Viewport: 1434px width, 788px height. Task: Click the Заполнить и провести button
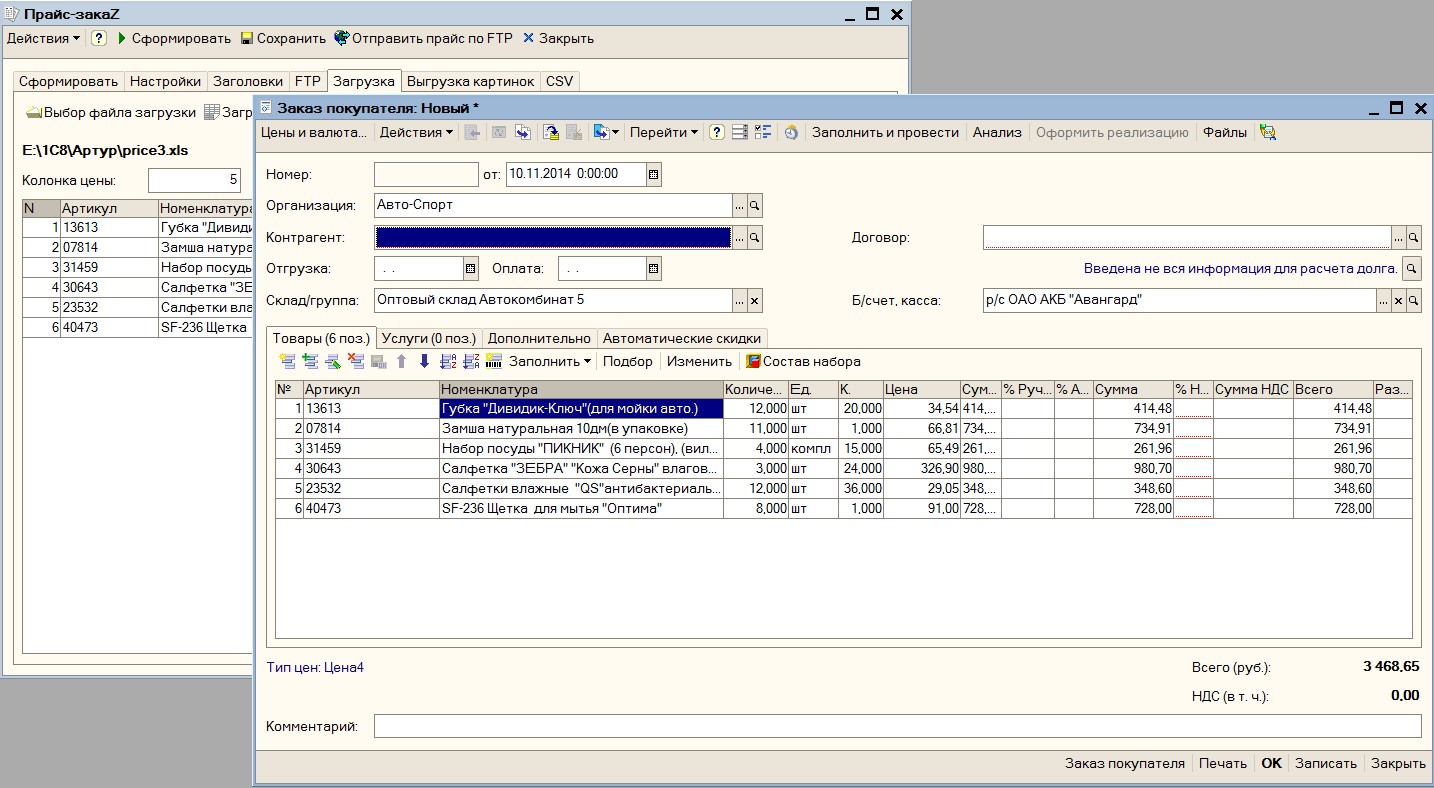(885, 132)
